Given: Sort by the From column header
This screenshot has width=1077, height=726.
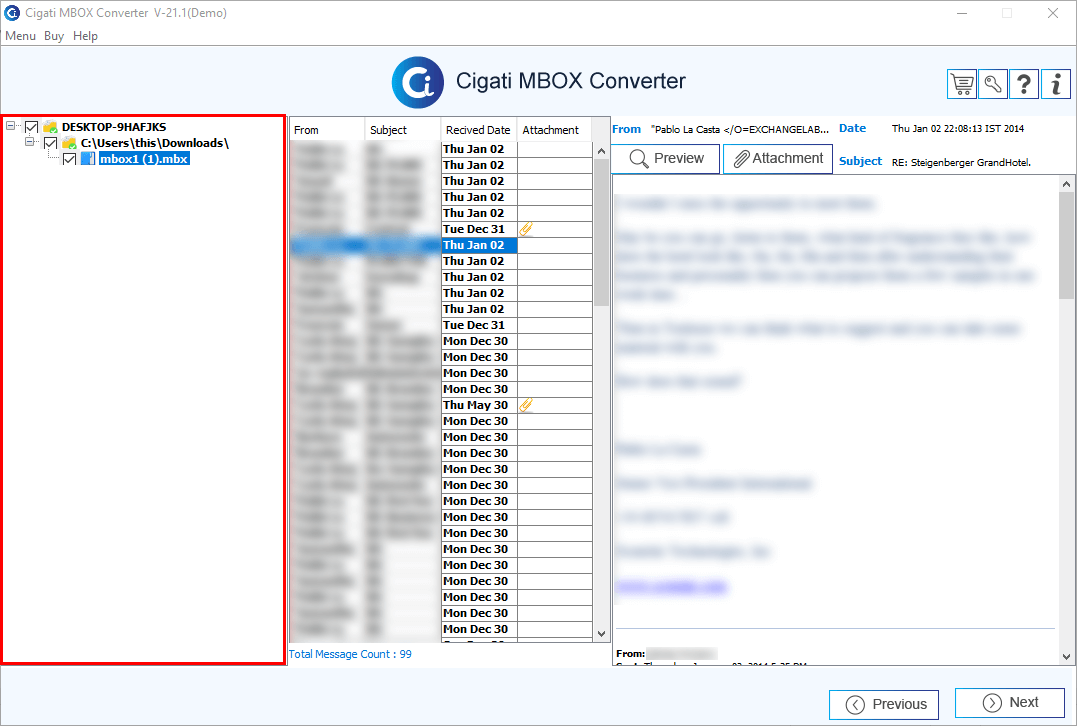Looking at the screenshot, I should (327, 130).
